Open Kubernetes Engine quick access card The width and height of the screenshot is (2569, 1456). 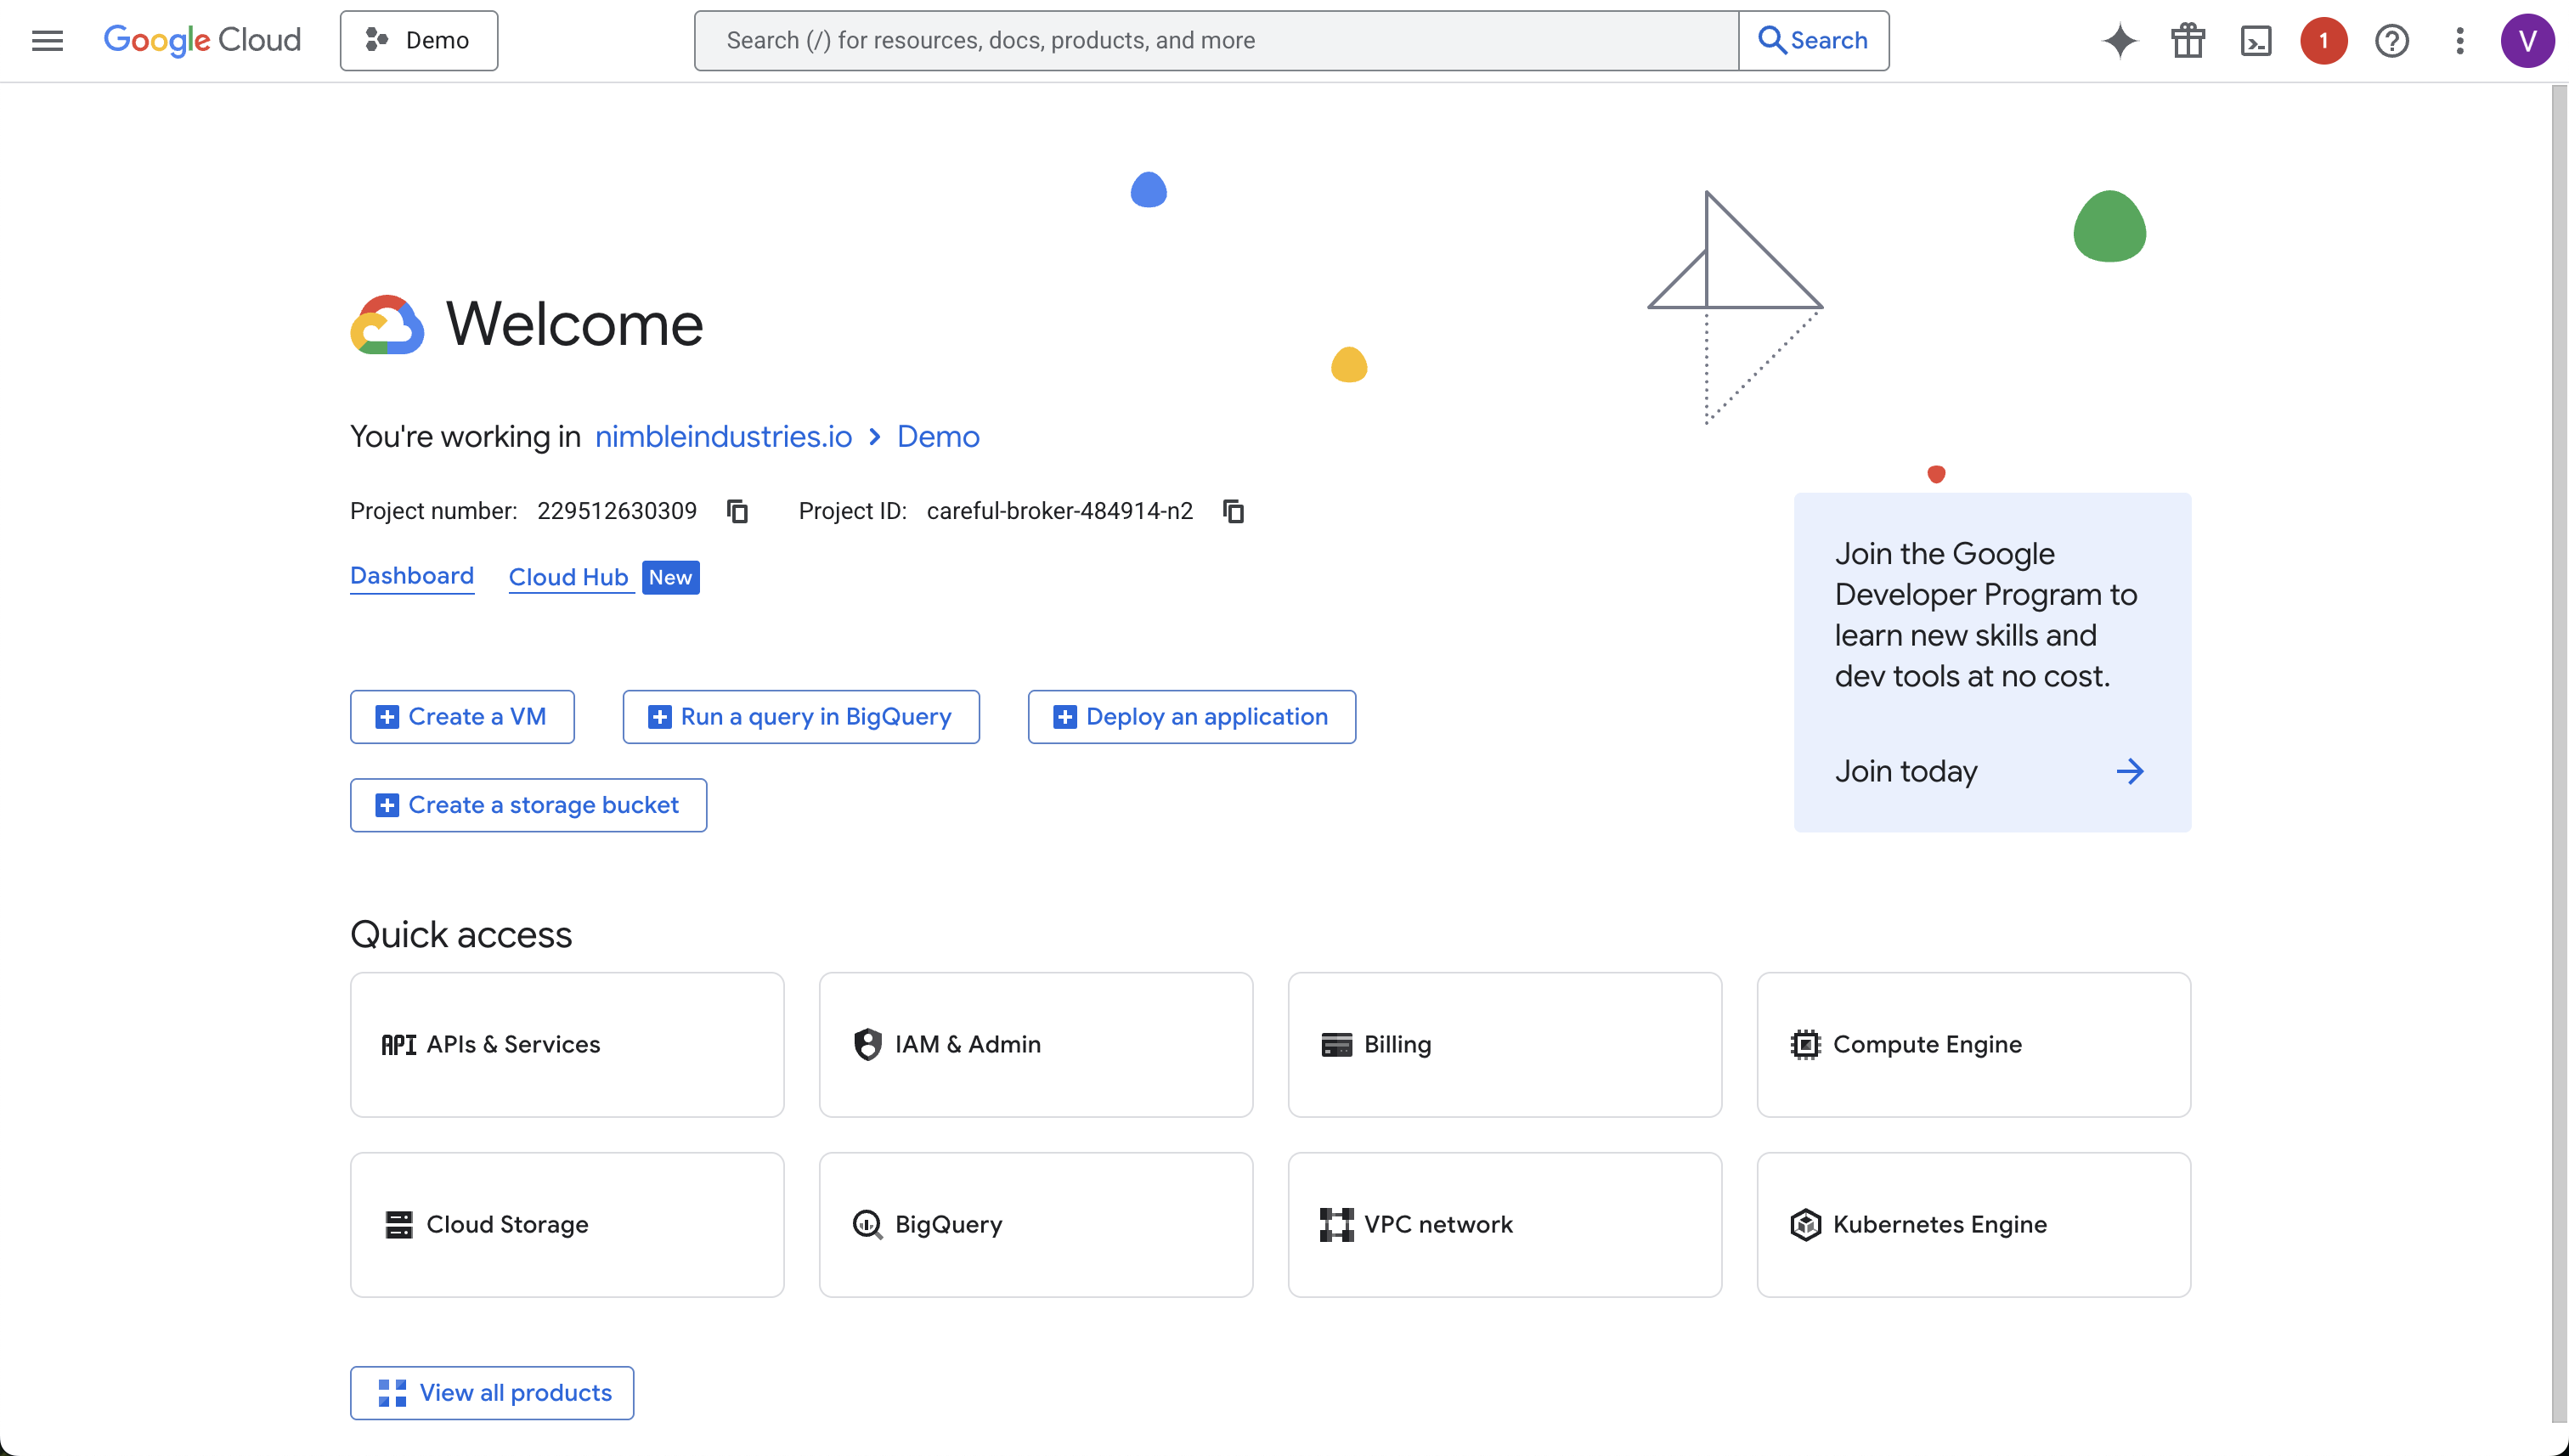point(1972,1224)
